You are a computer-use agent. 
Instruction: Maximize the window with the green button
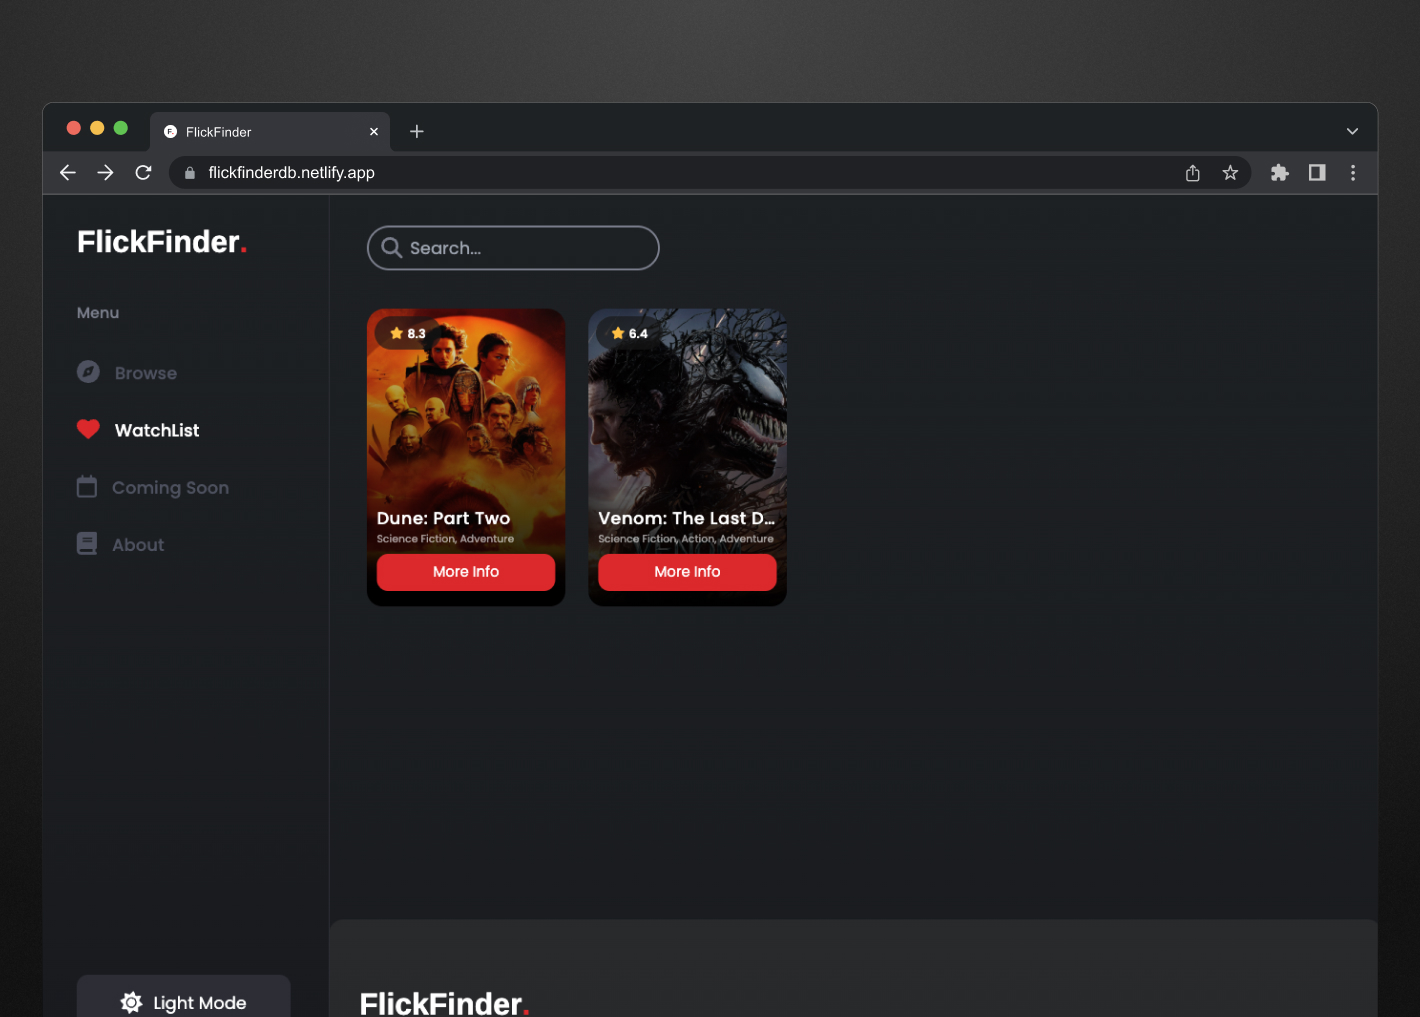121,128
